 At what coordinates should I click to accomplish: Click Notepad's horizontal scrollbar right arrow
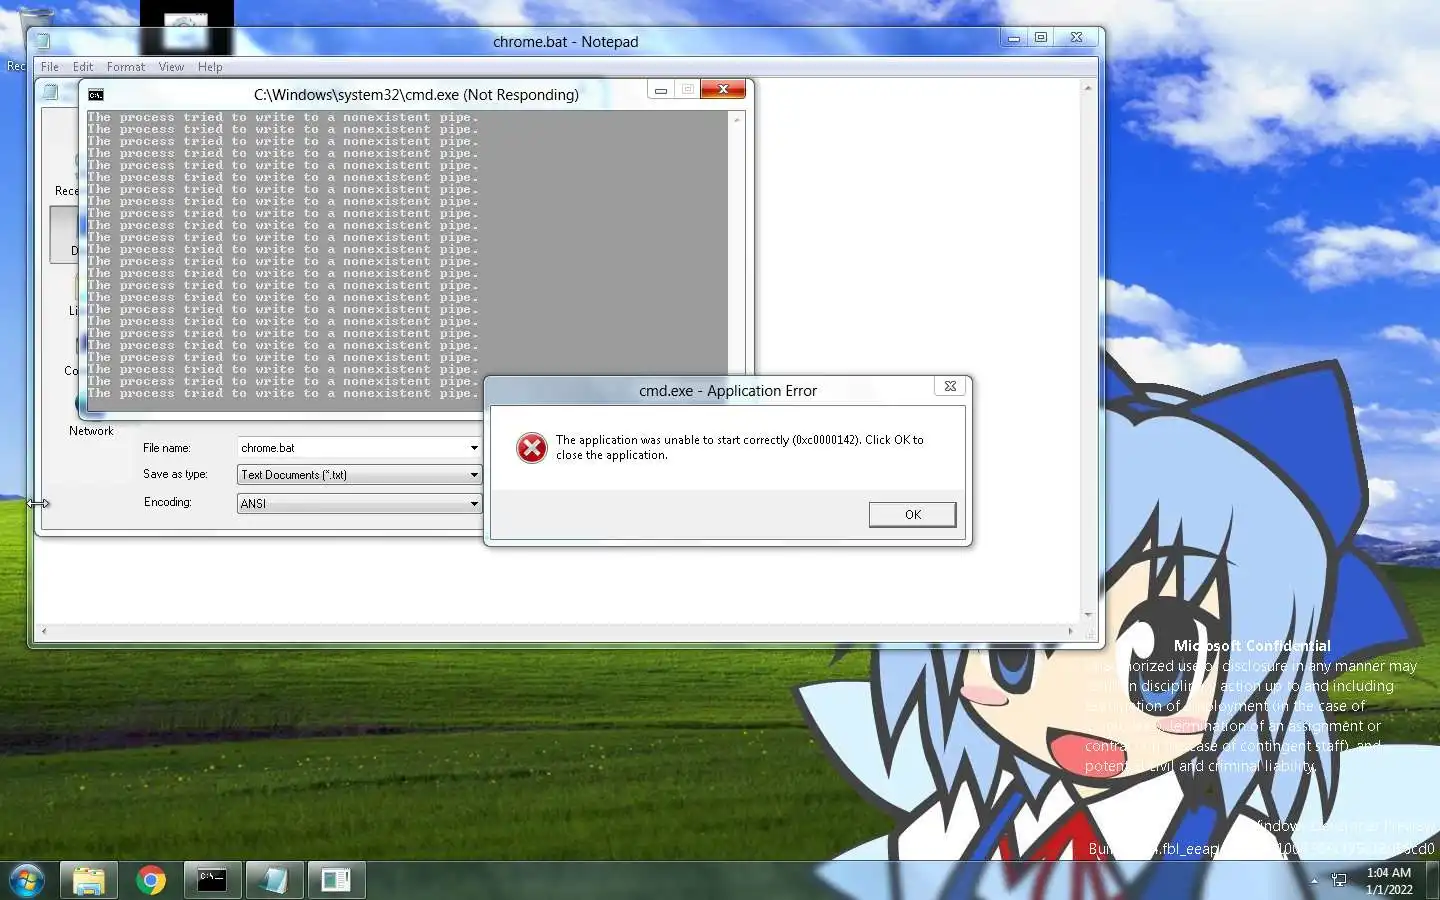click(1071, 631)
